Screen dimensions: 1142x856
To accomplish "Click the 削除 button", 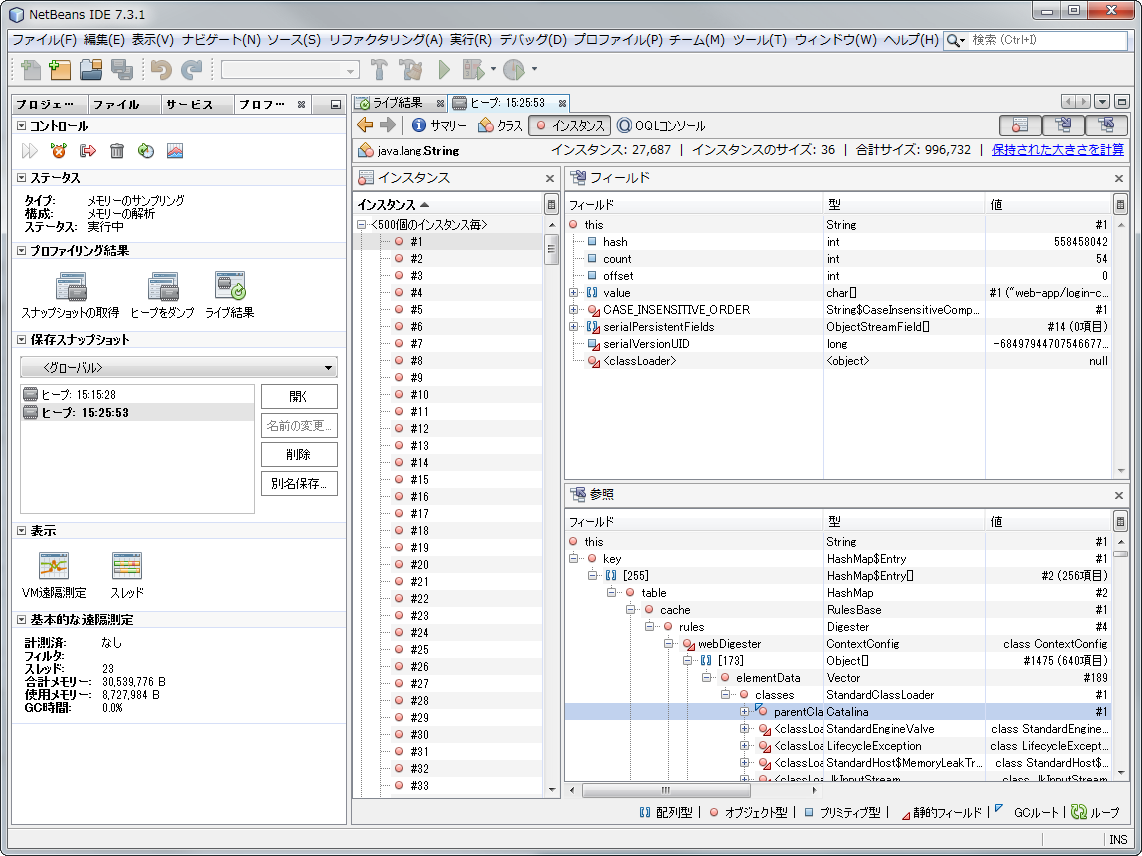I will (x=299, y=455).
